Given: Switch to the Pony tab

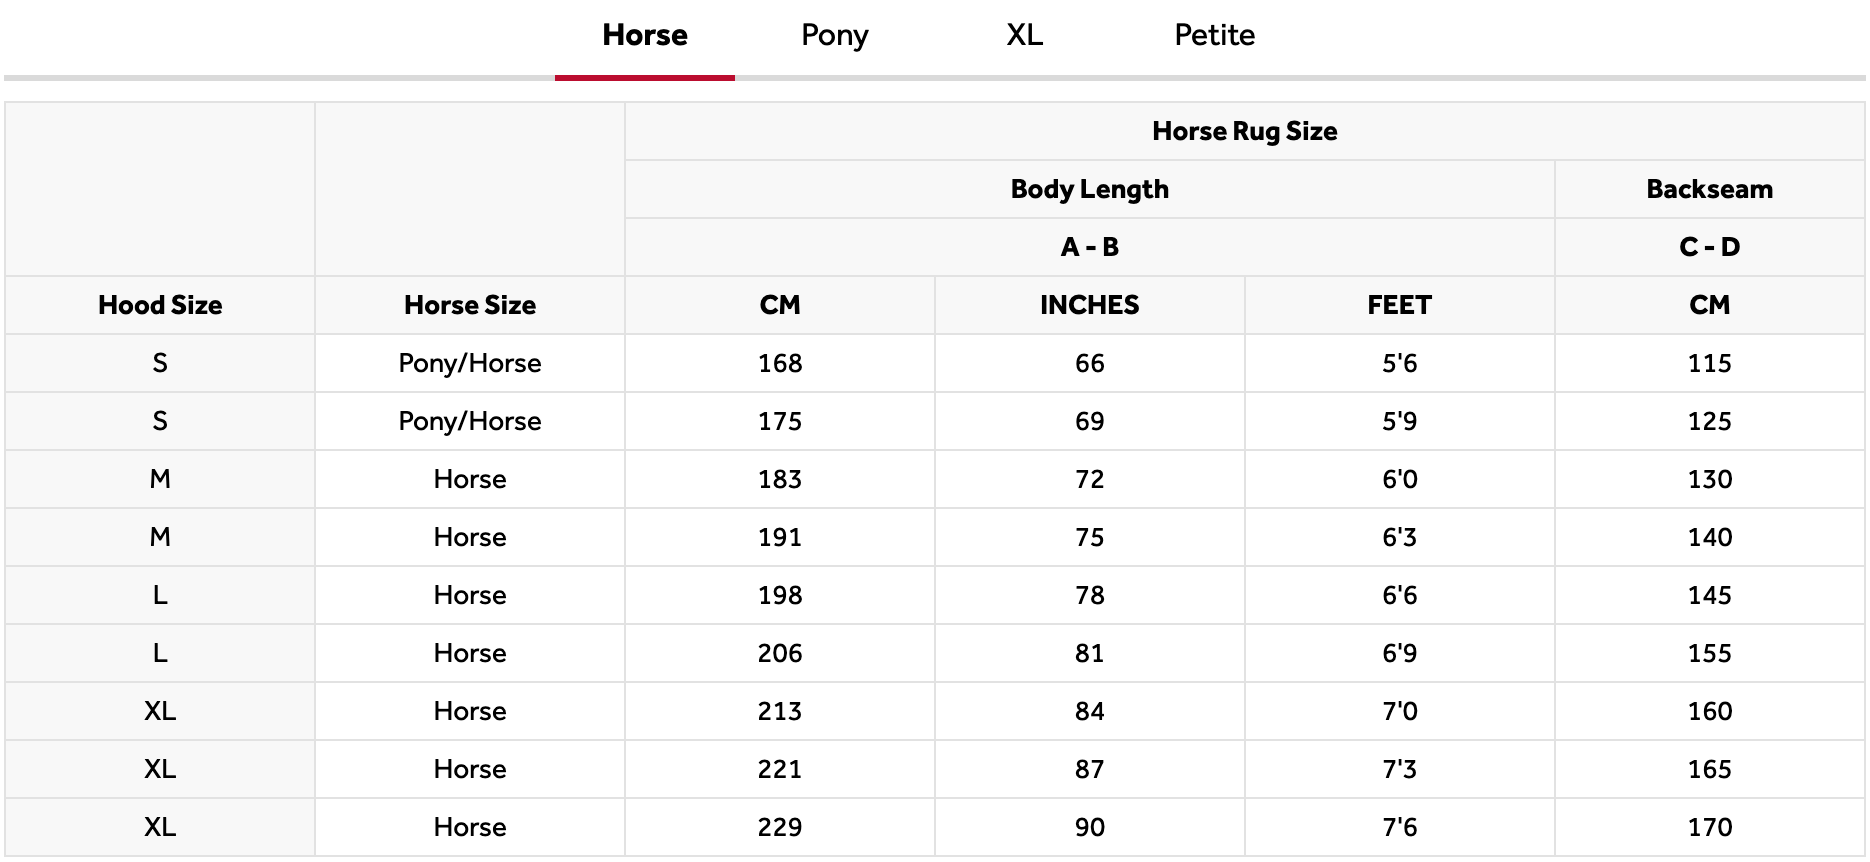Looking at the screenshot, I should (x=834, y=36).
